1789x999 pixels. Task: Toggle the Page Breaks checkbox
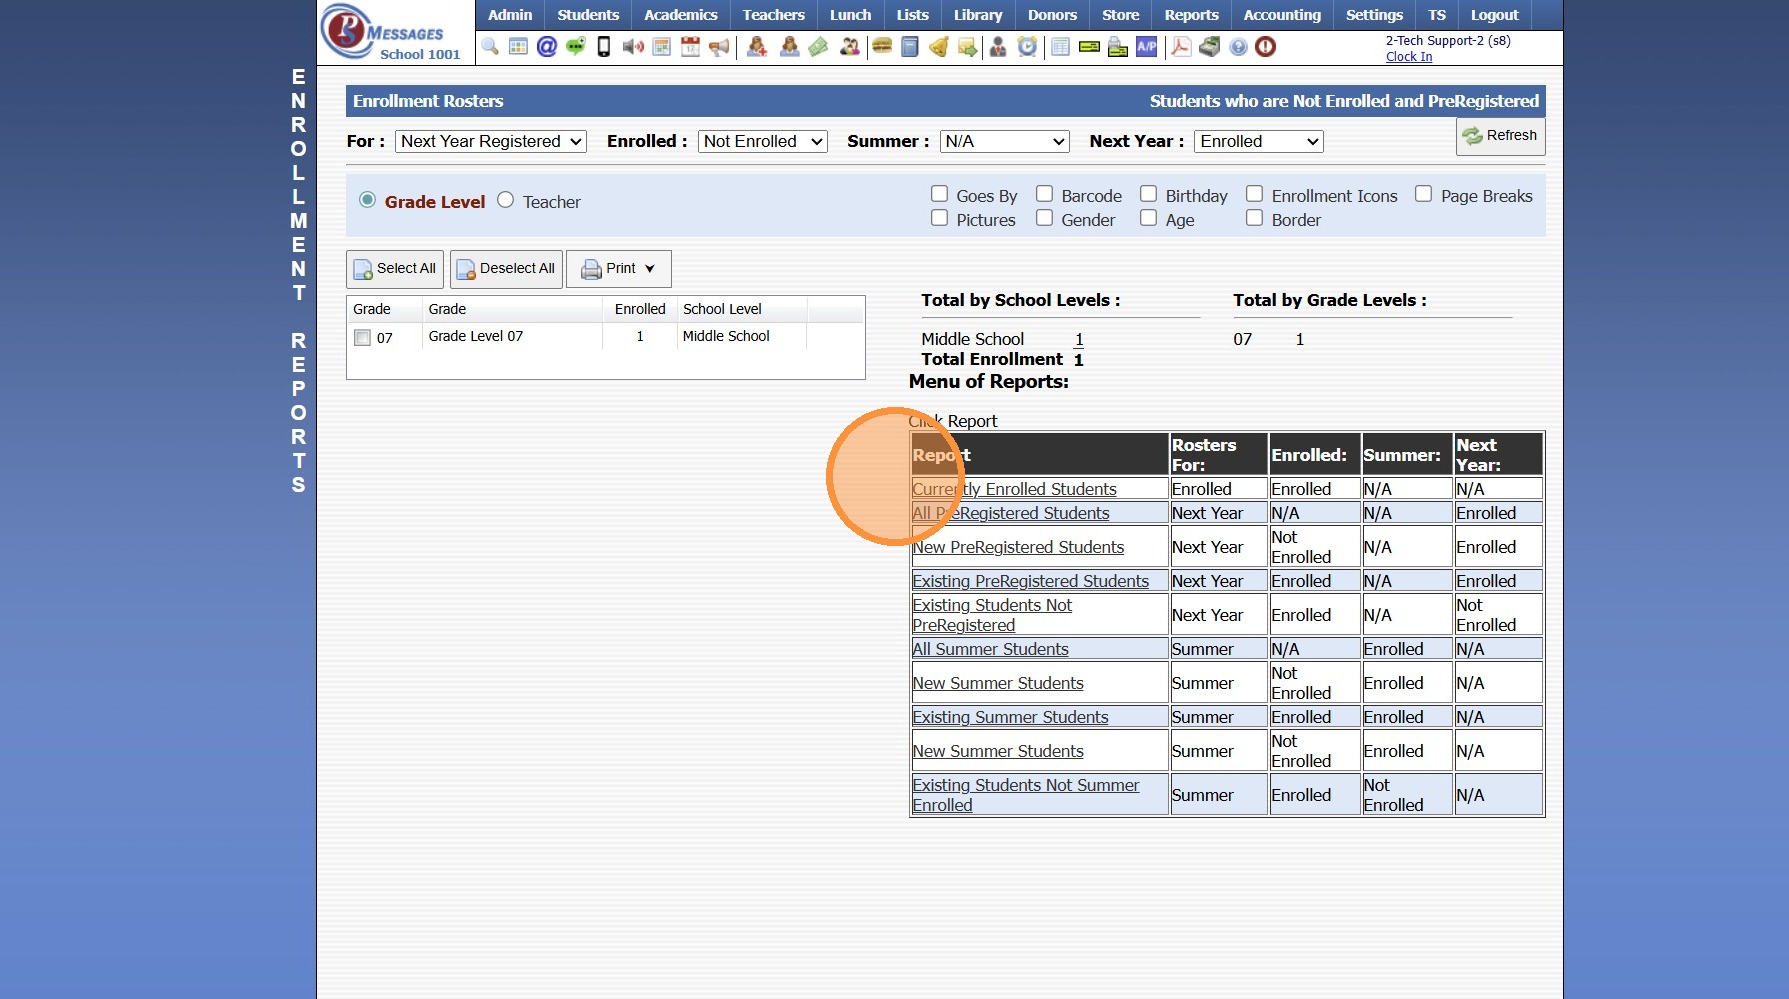[1423, 194]
